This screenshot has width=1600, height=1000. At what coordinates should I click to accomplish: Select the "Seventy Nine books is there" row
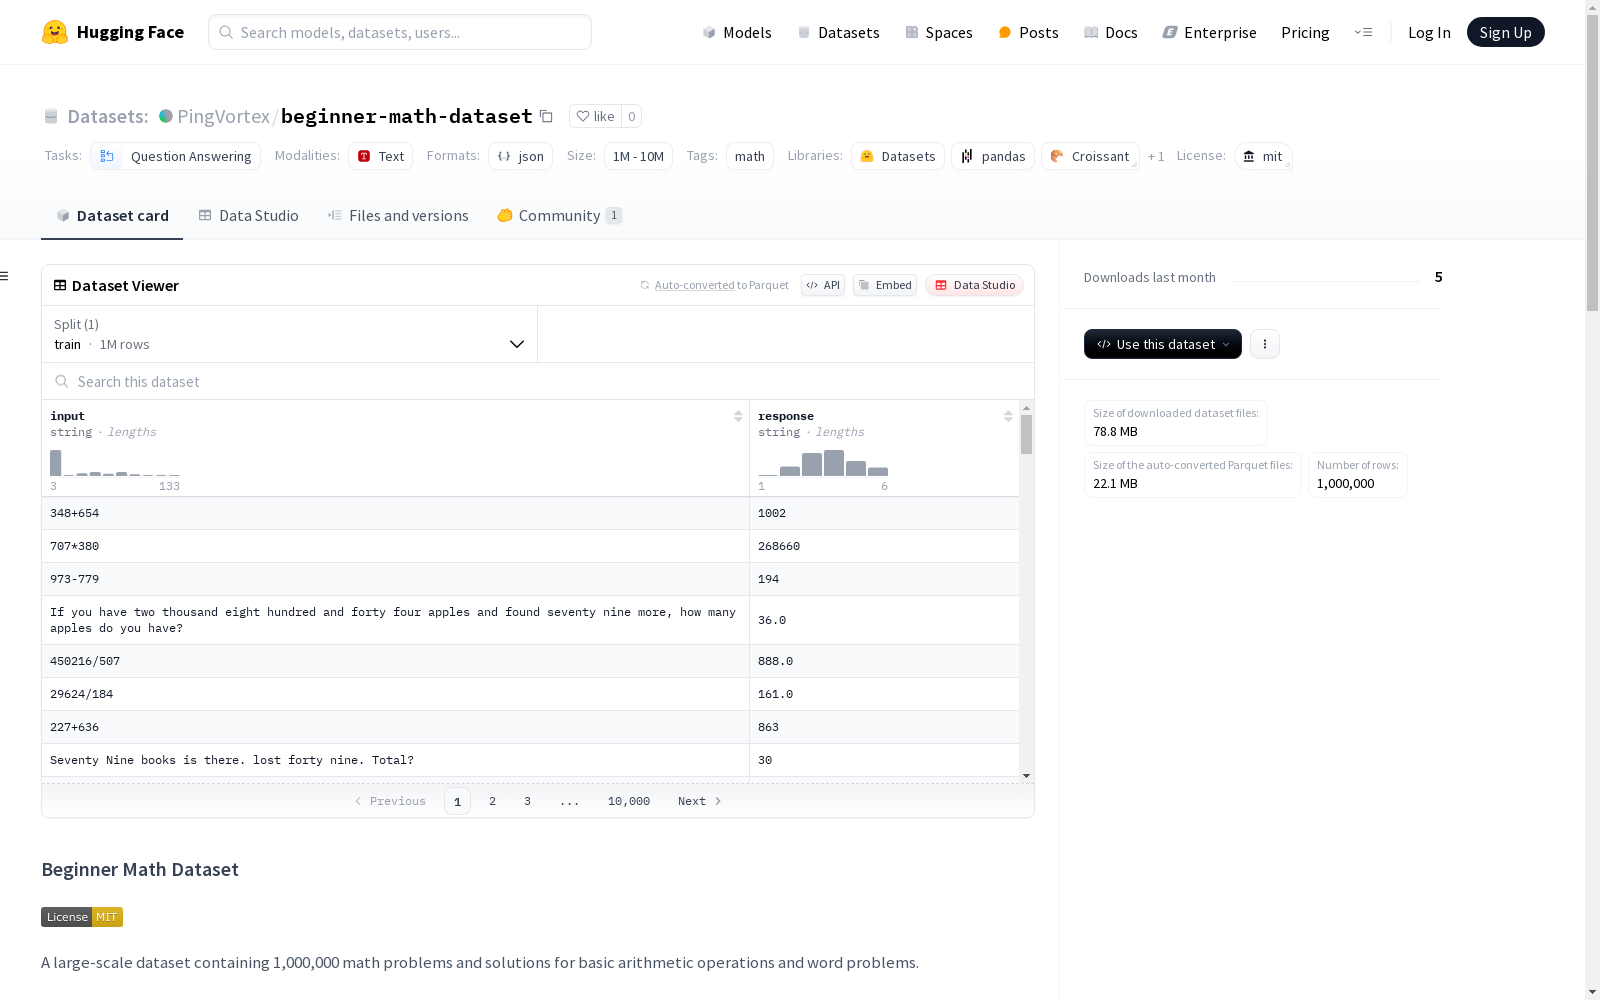click(530, 760)
